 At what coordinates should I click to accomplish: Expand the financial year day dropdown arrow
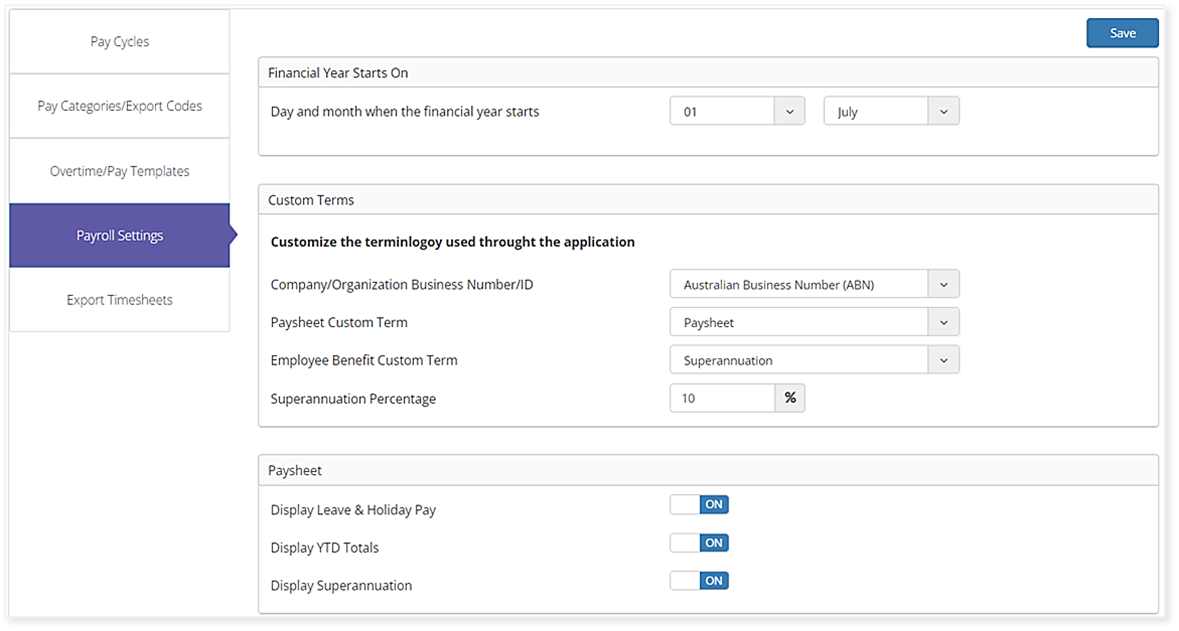click(x=789, y=112)
